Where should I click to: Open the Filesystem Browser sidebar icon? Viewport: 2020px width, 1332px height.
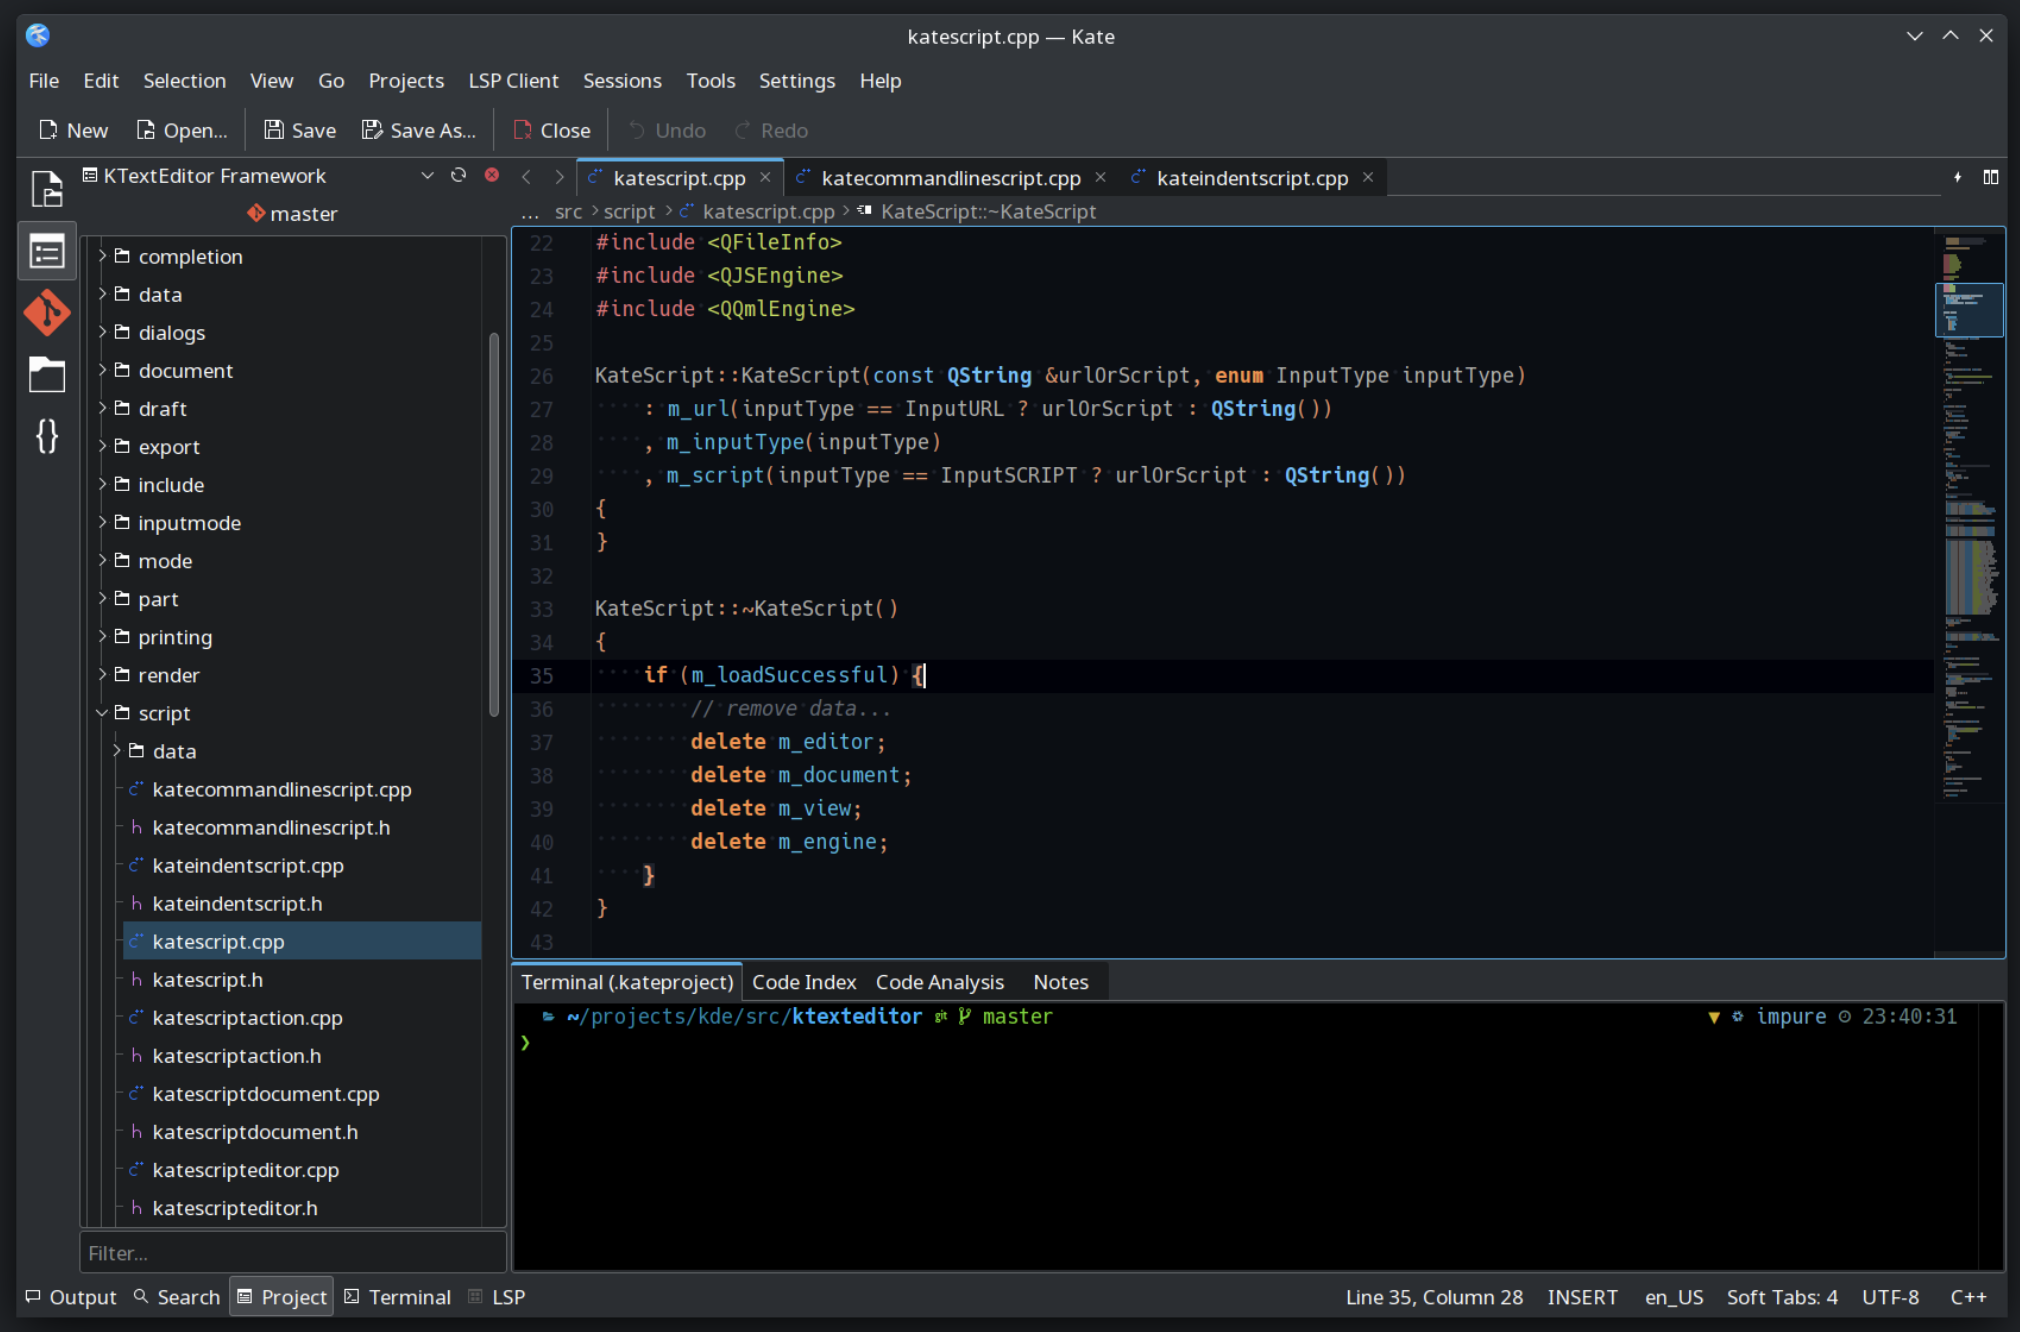(x=47, y=375)
